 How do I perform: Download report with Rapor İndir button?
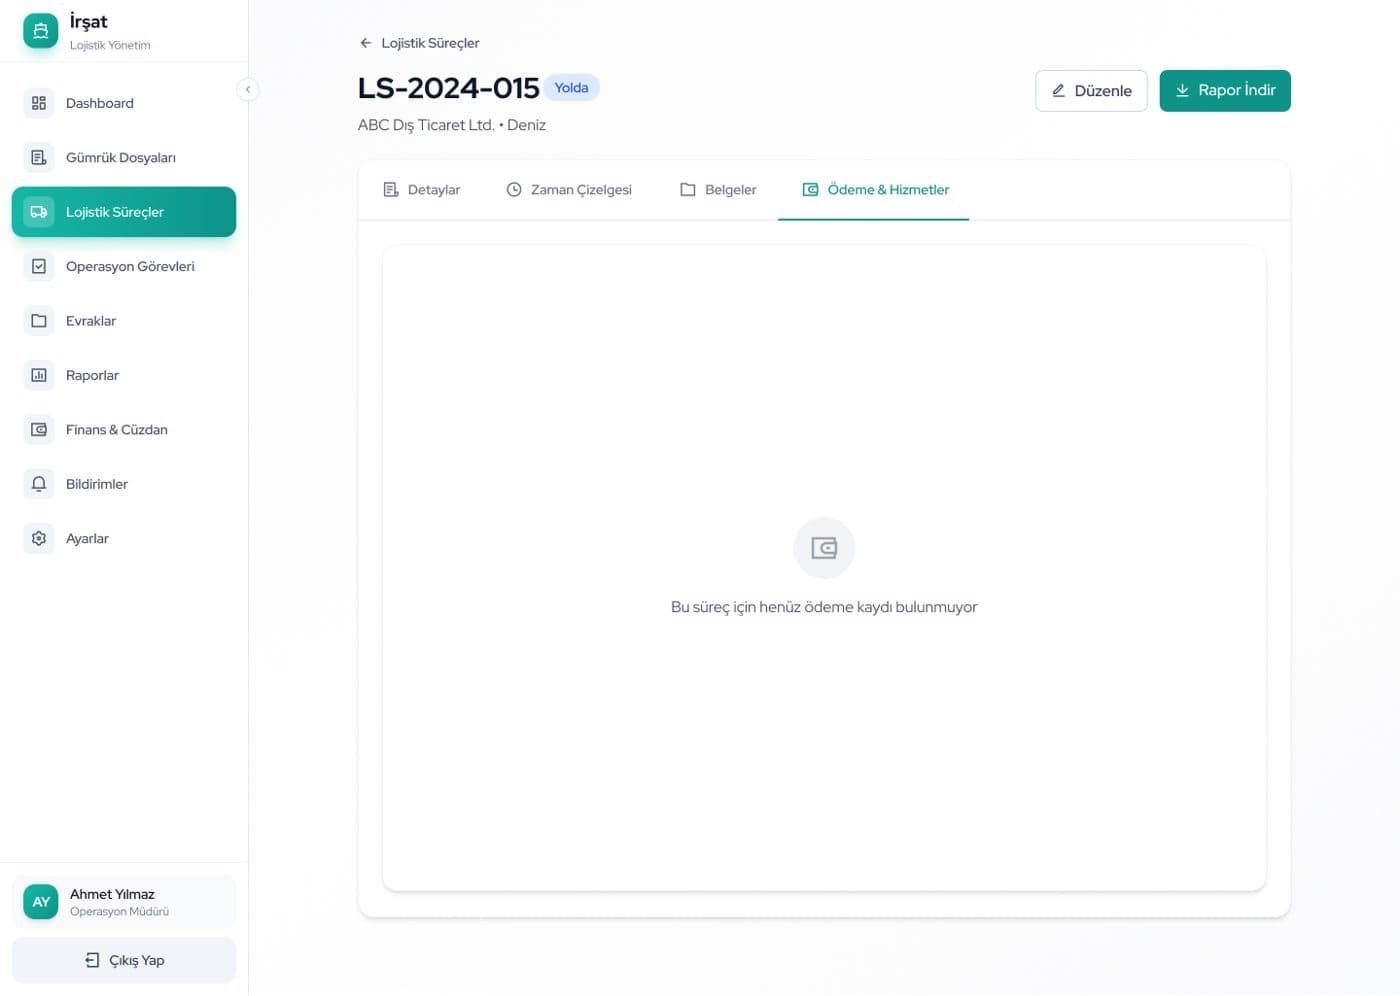(x=1225, y=91)
